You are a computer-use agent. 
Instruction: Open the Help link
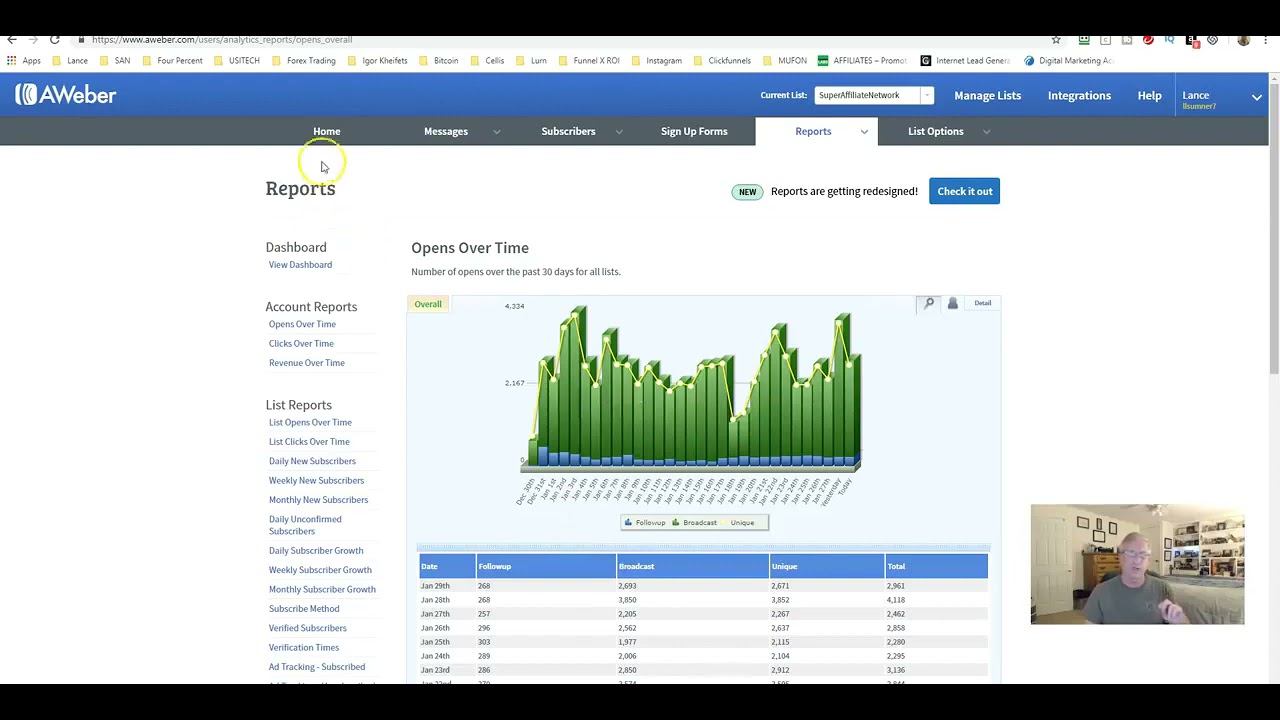1149,95
